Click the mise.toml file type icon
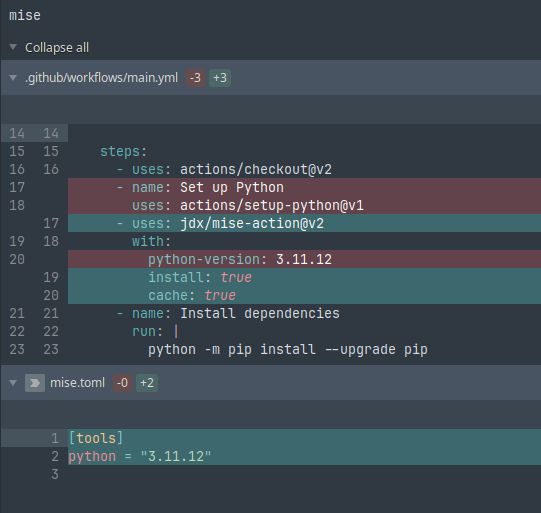This screenshot has width=541, height=513. [35, 383]
